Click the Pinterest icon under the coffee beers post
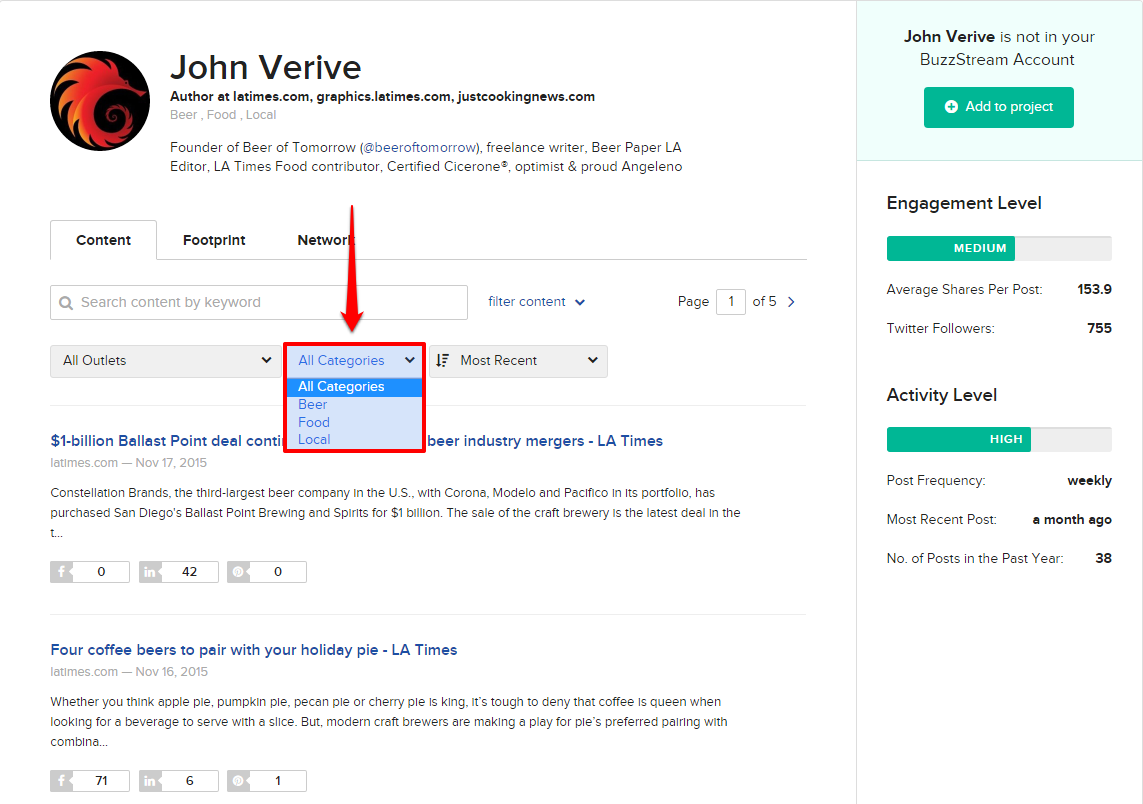 [240, 780]
